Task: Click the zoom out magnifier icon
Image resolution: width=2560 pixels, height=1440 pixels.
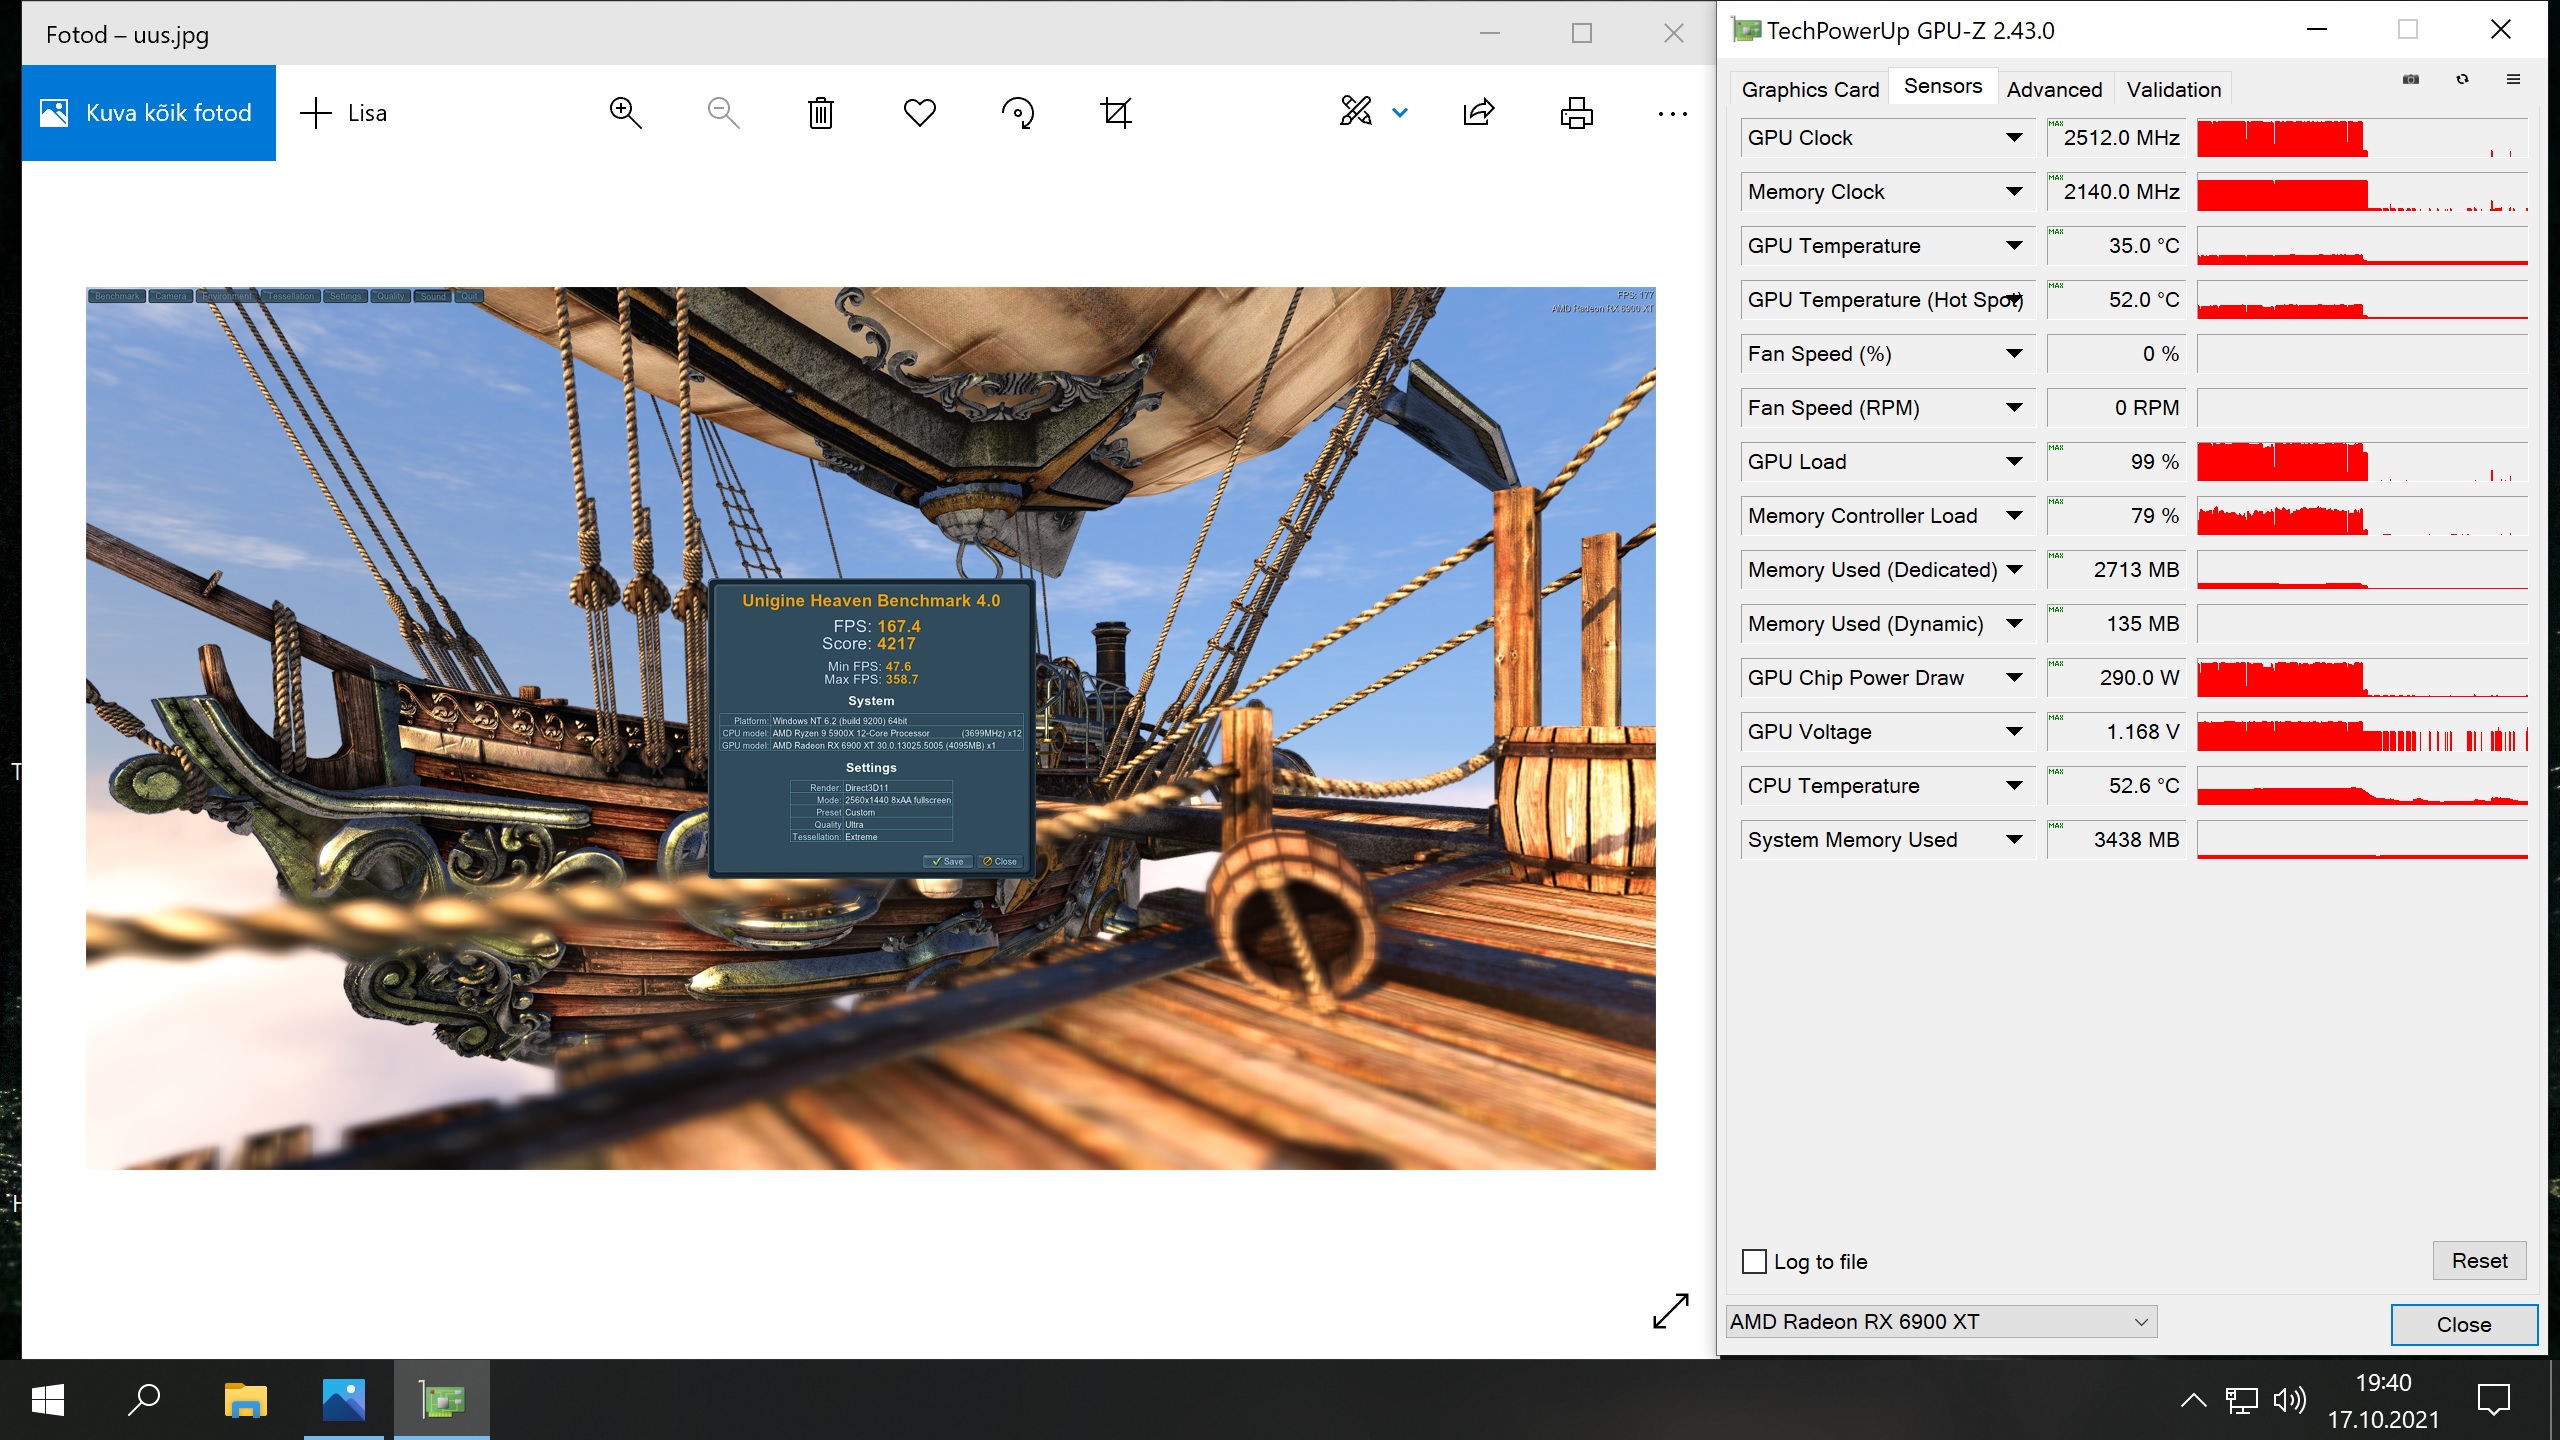Action: (723, 113)
